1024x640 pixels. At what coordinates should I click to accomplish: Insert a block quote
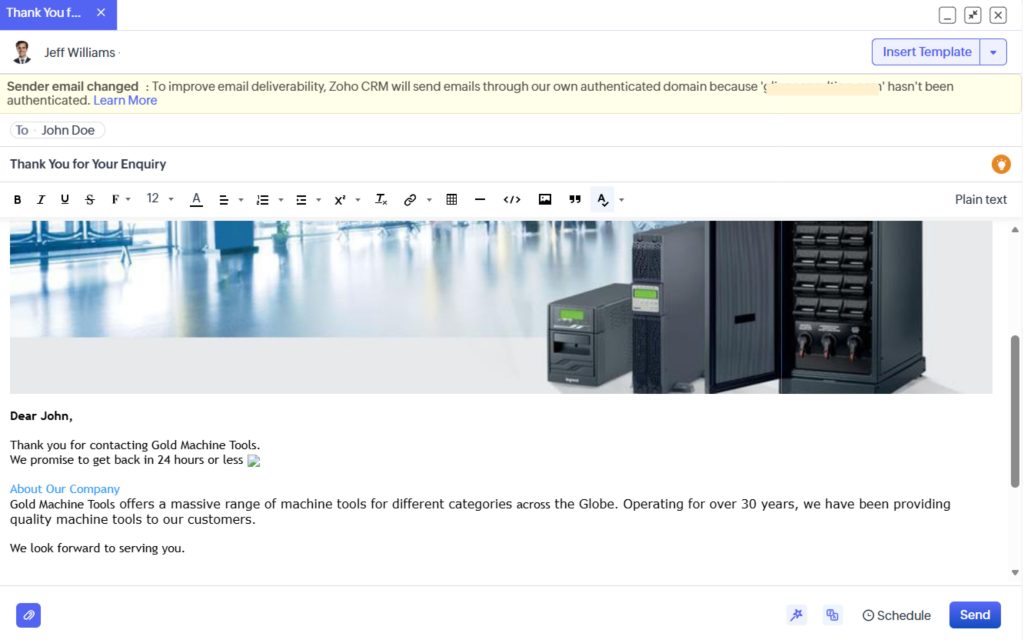coord(575,200)
